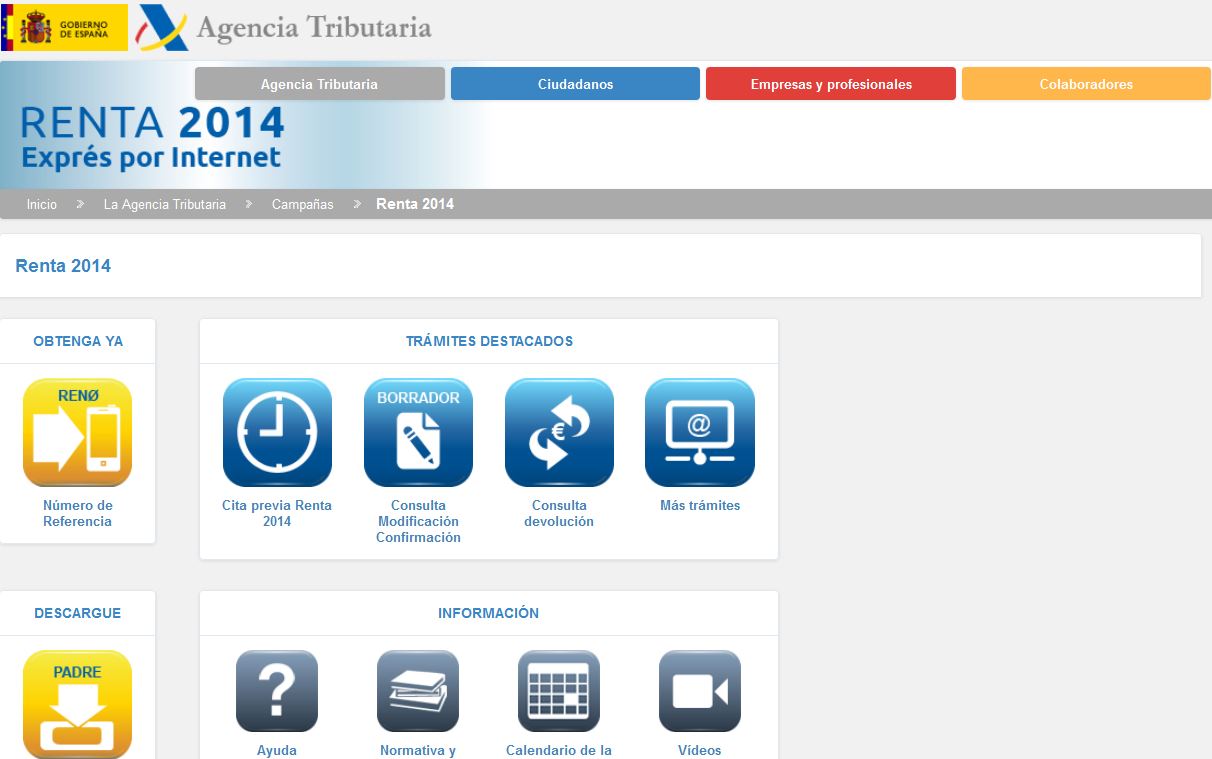
Task: Click the Renta 2014 breadcrumb current page
Action: (415, 204)
